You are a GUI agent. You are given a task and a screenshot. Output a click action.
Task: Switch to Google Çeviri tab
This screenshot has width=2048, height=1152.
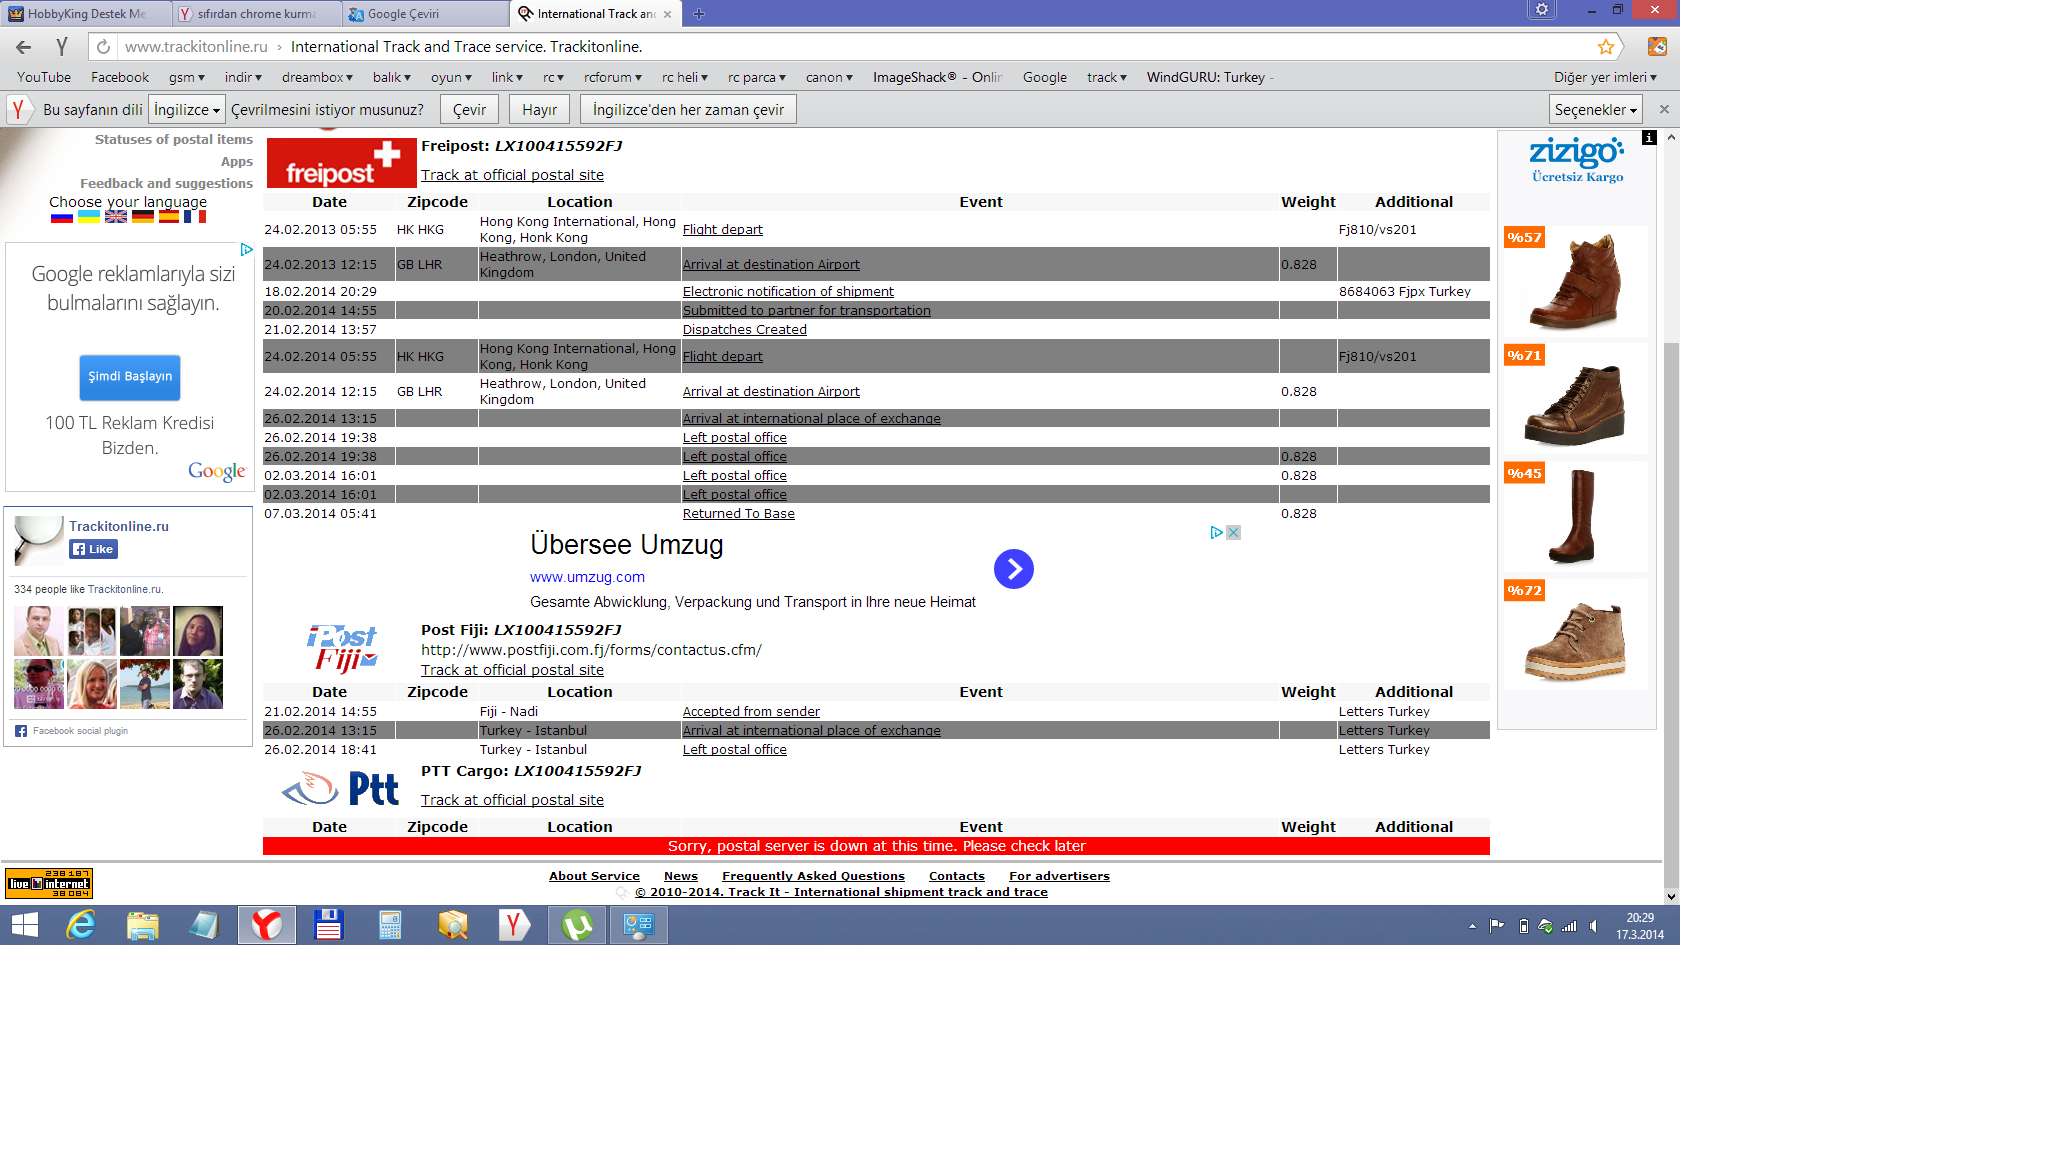tap(425, 14)
